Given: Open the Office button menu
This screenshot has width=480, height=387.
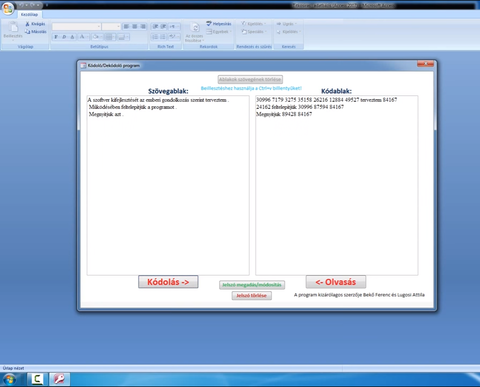Looking at the screenshot, I should point(8,8).
